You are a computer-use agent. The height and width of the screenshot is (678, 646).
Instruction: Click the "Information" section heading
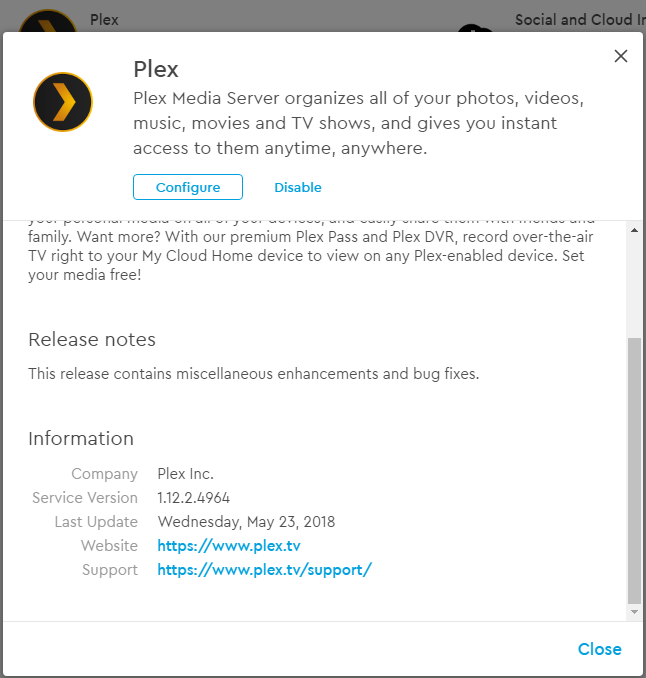81,438
